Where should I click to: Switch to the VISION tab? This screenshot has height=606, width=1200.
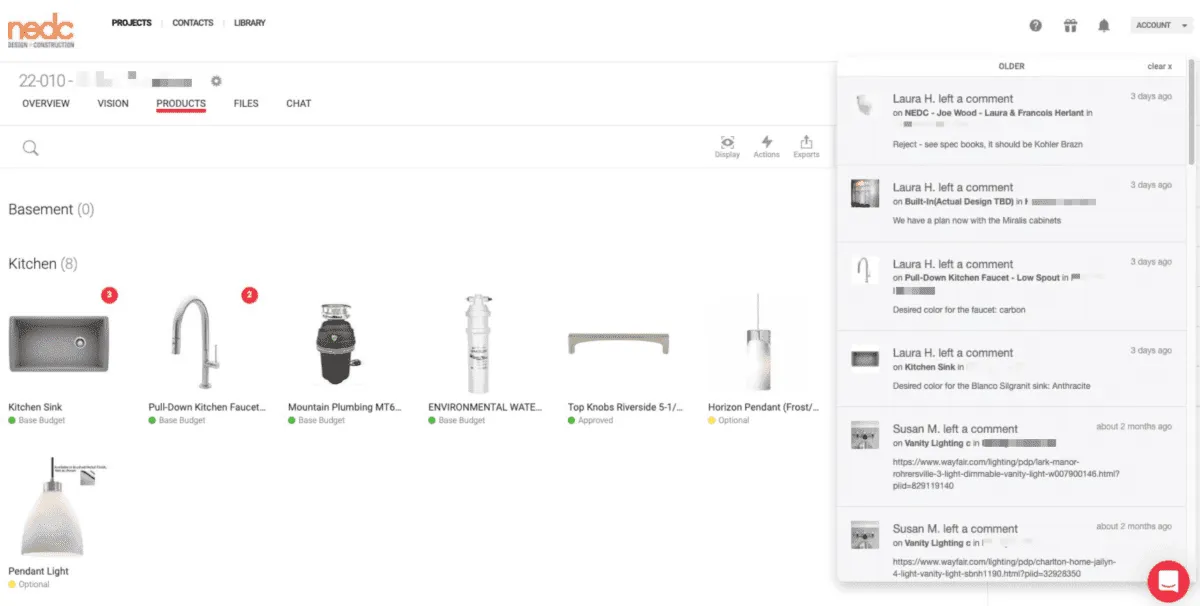click(113, 103)
